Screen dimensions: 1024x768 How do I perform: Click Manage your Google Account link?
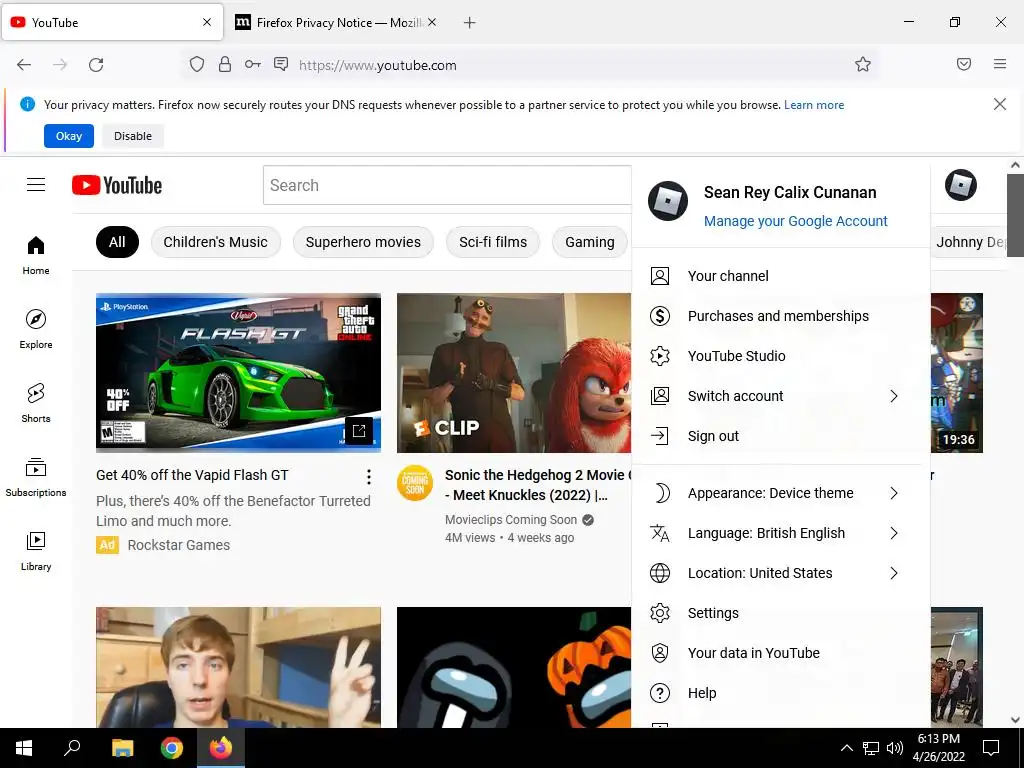point(795,221)
